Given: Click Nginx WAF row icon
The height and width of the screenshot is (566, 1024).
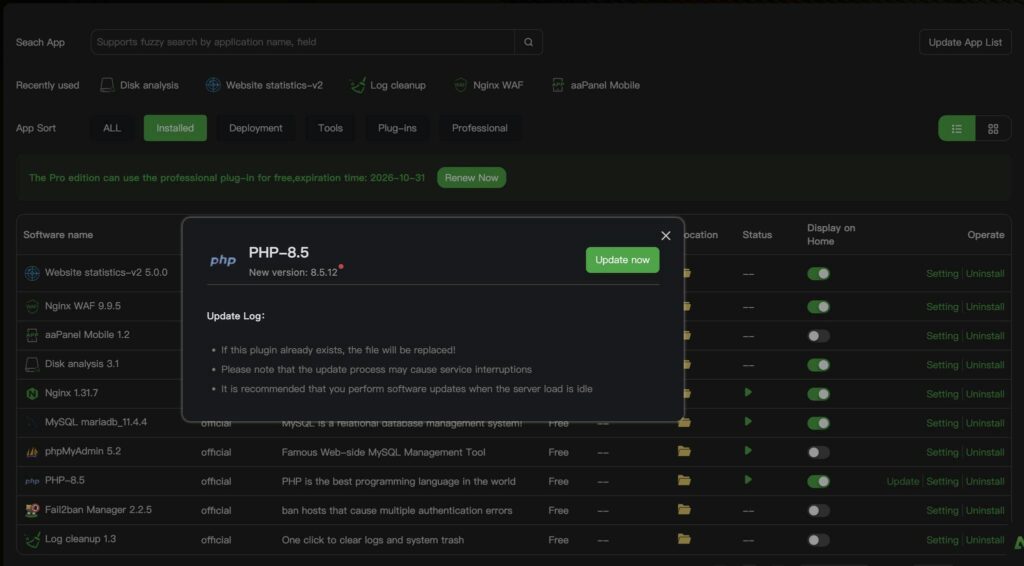Looking at the screenshot, I should coord(32,306).
